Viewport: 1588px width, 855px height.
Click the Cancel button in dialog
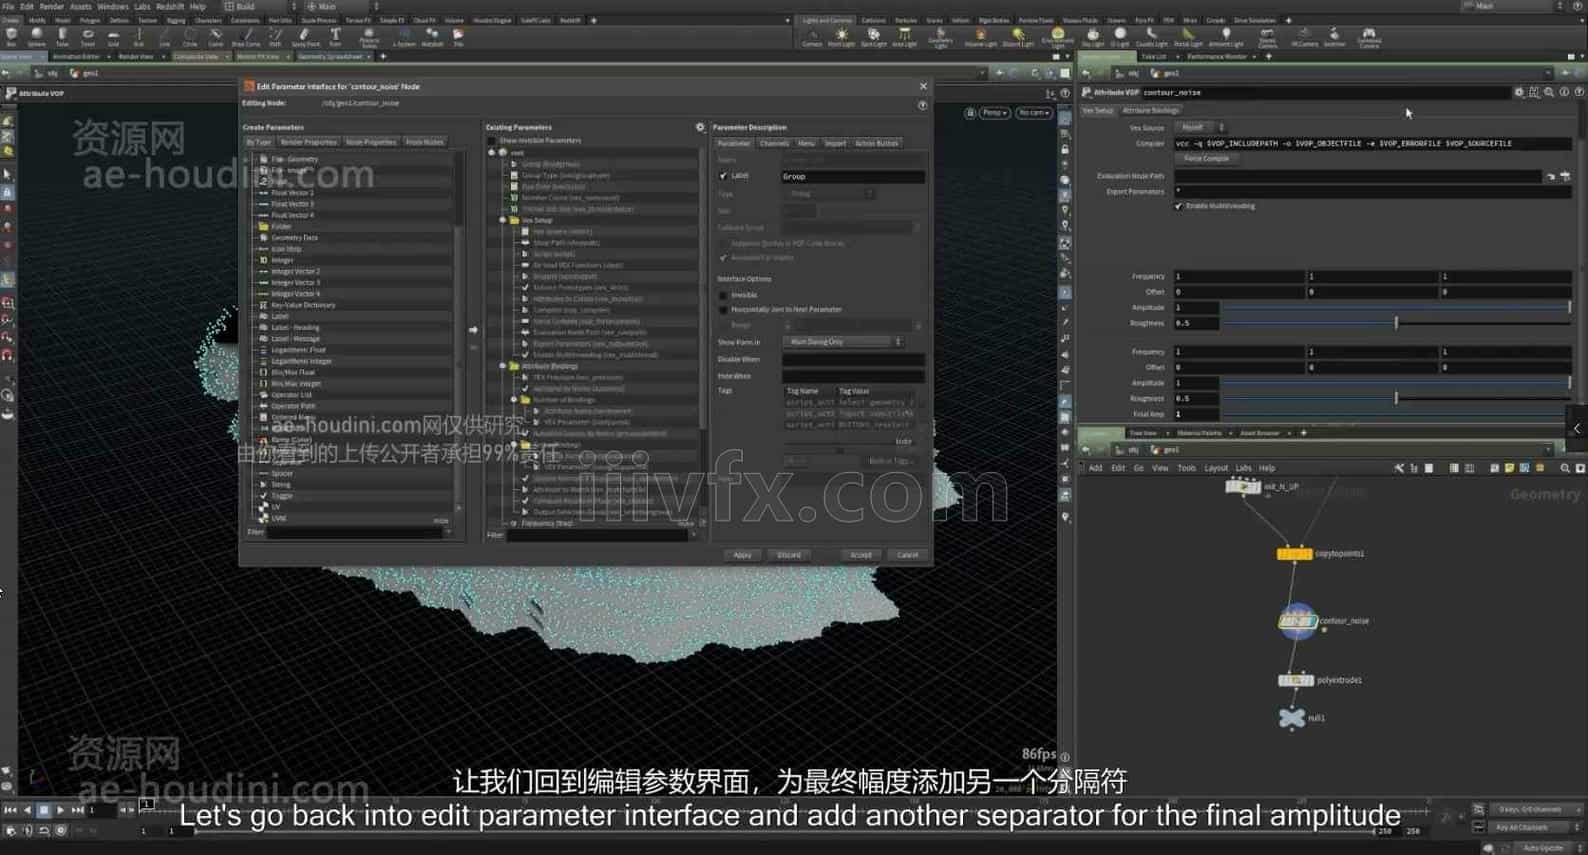908,554
